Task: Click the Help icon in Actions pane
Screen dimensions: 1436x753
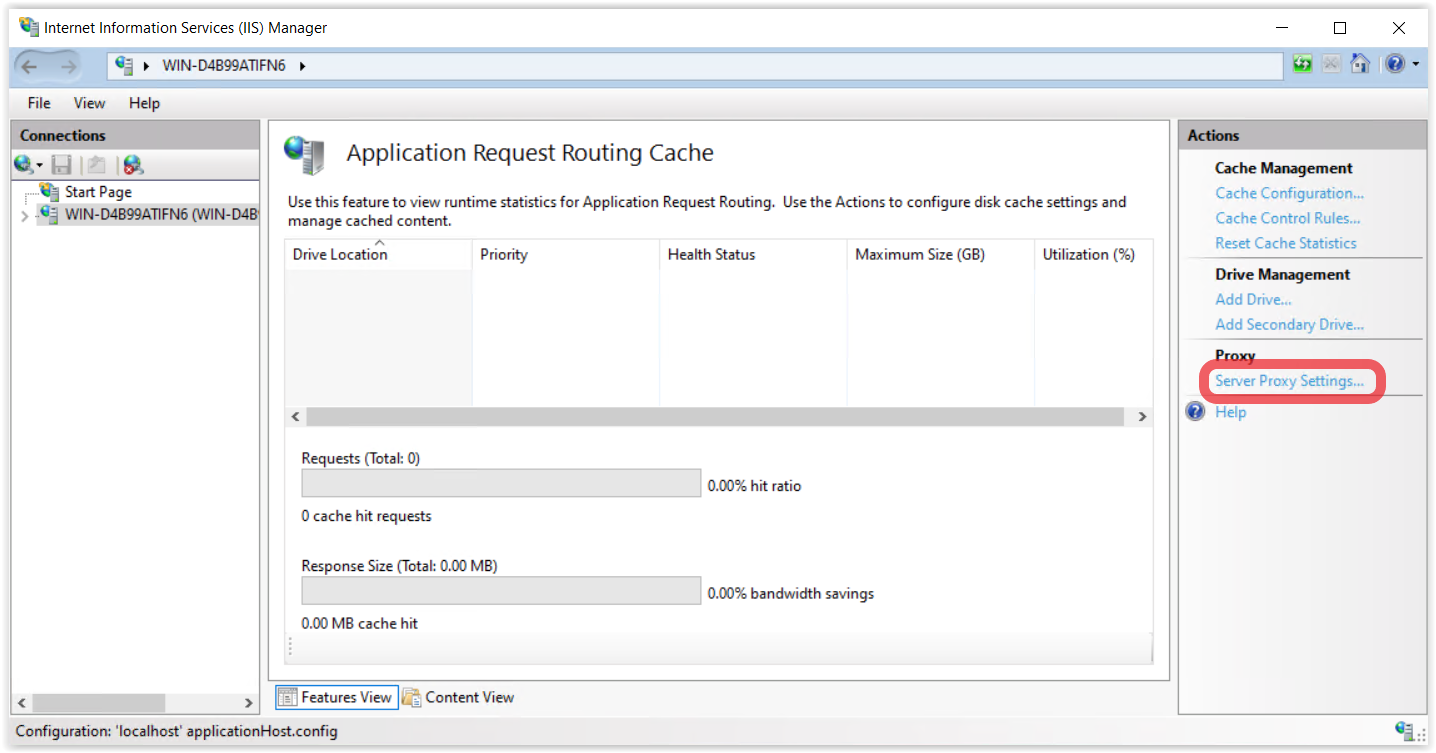Action: click(x=1196, y=412)
